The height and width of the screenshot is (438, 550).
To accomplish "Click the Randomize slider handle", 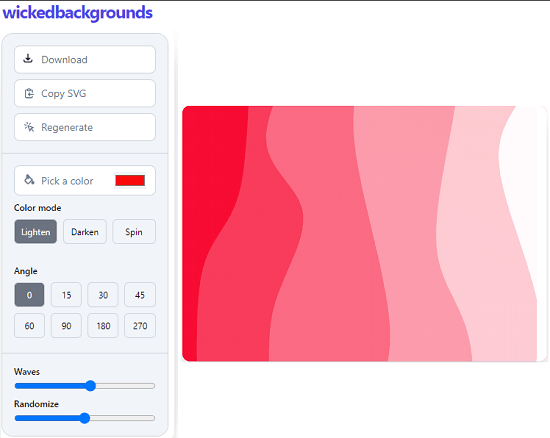I will click(x=85, y=418).
